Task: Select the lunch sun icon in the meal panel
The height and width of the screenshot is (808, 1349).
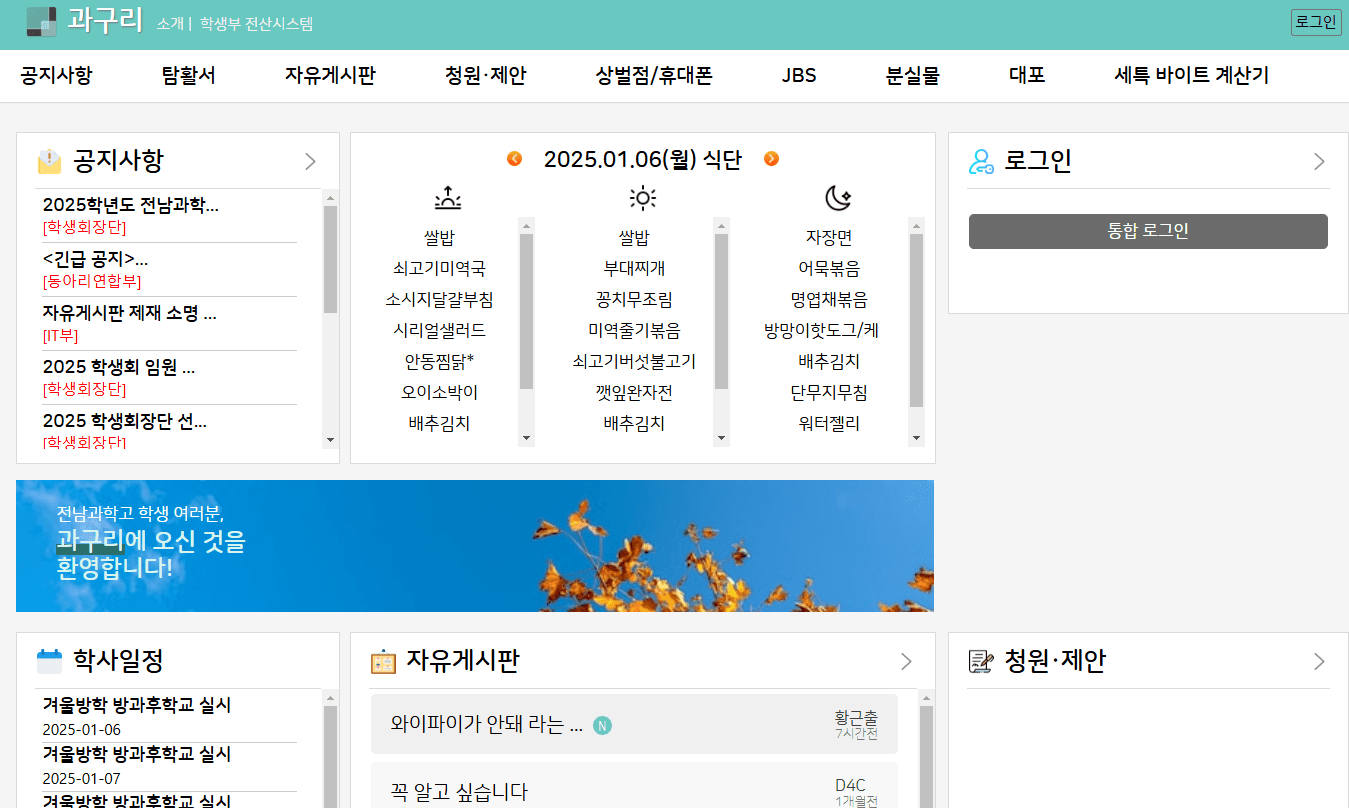Action: click(642, 197)
